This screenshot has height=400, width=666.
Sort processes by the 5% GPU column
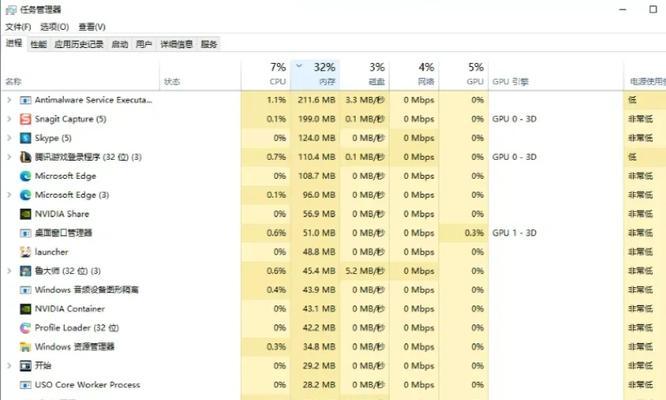[x=463, y=75]
